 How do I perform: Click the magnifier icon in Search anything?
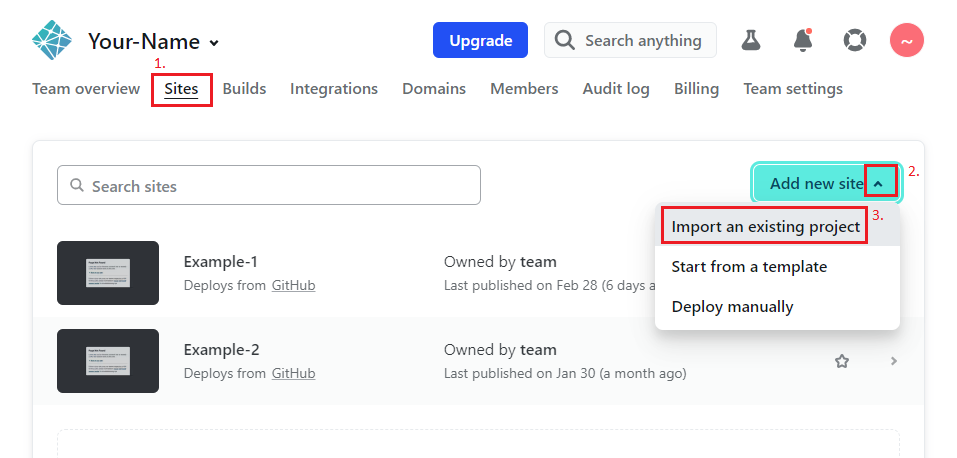click(565, 40)
